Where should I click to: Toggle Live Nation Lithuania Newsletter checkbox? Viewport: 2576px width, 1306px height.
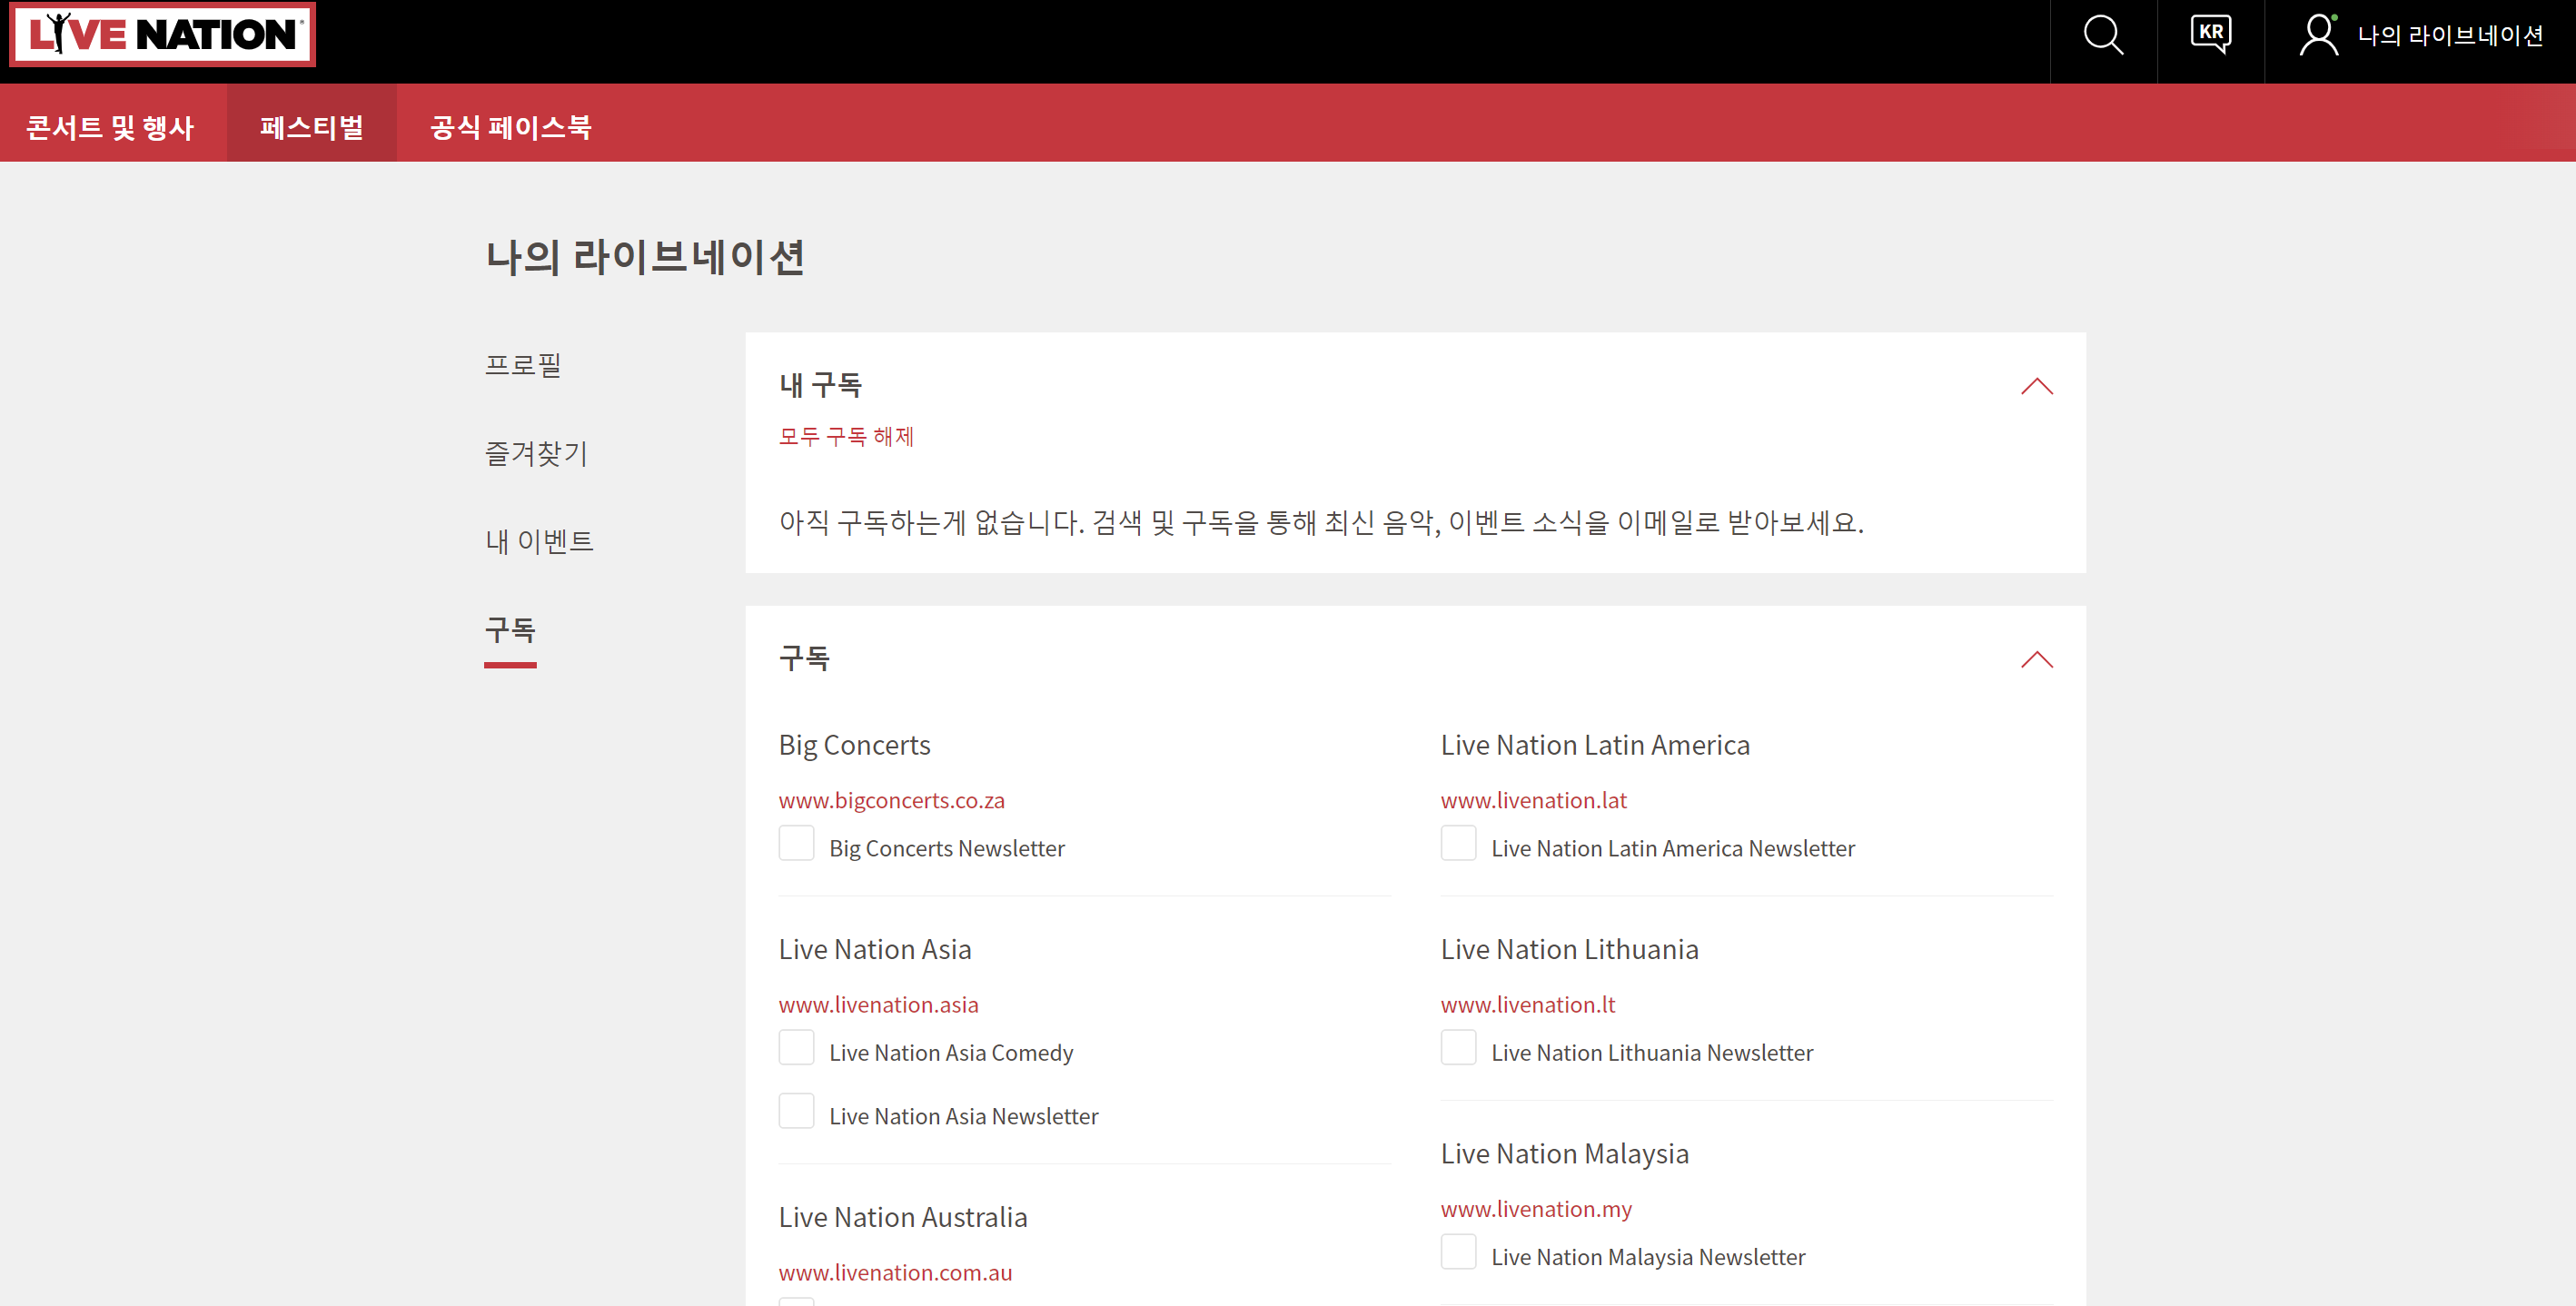click(x=1458, y=1047)
